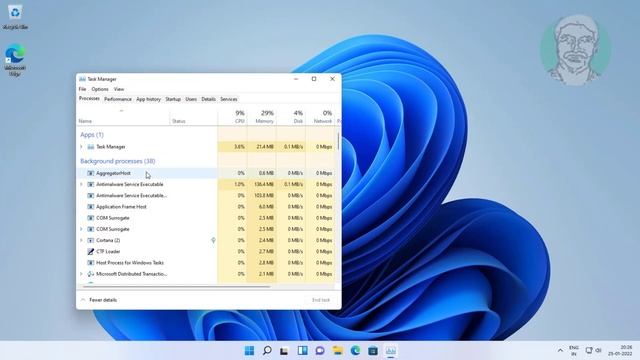Switch to the Performance tab

(118, 99)
